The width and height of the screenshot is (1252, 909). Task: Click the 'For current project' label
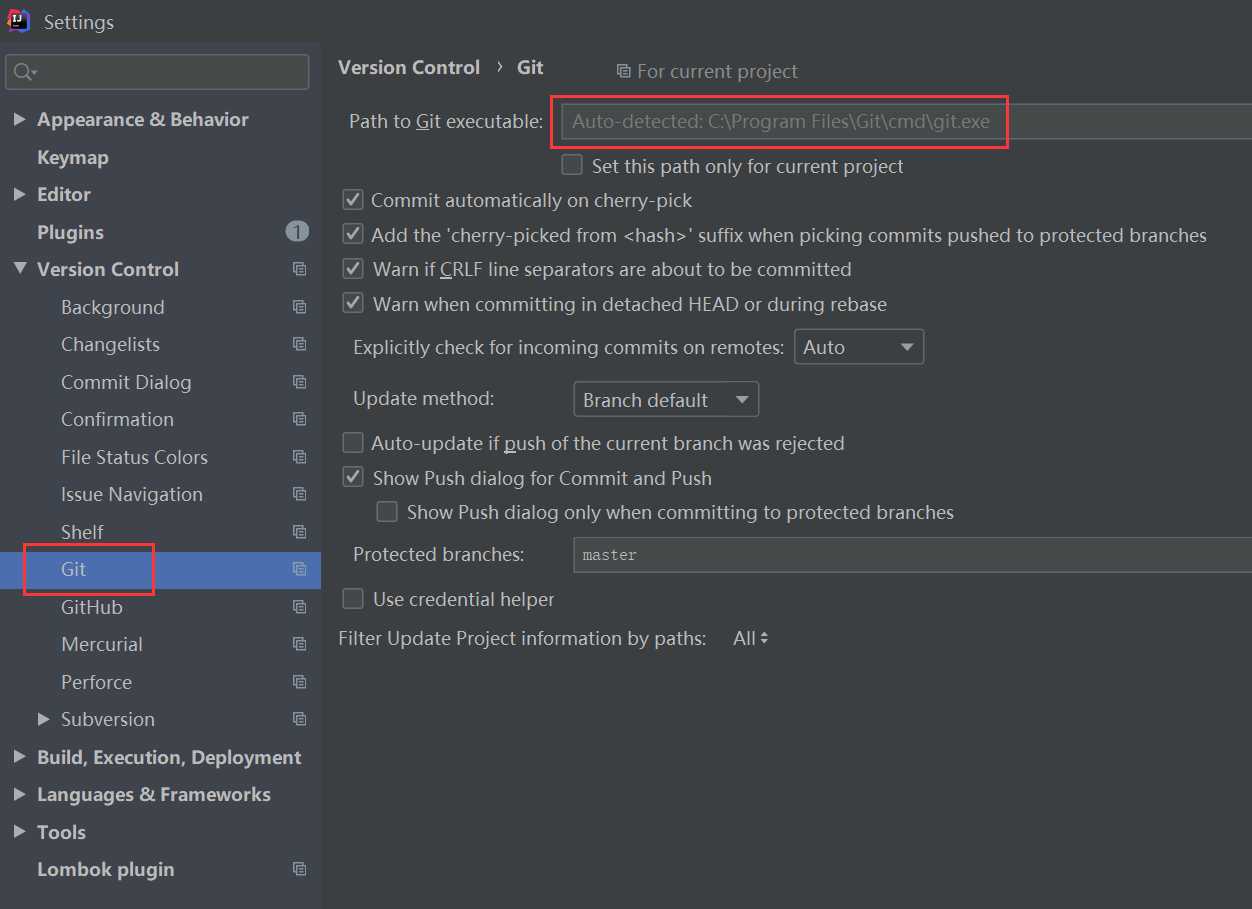point(717,71)
